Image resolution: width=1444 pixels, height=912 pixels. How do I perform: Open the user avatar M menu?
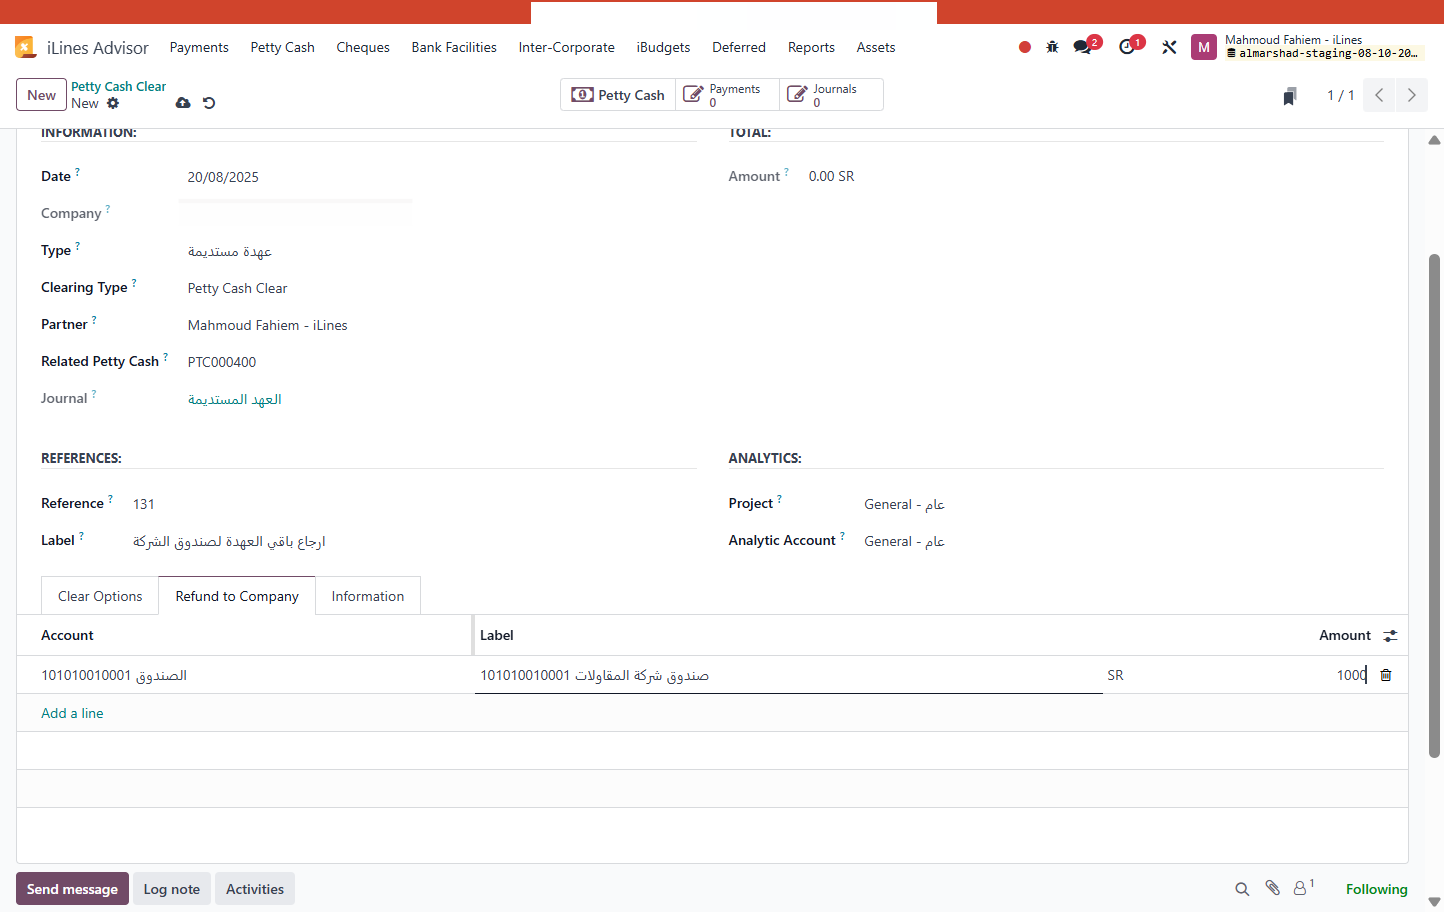(x=1204, y=47)
